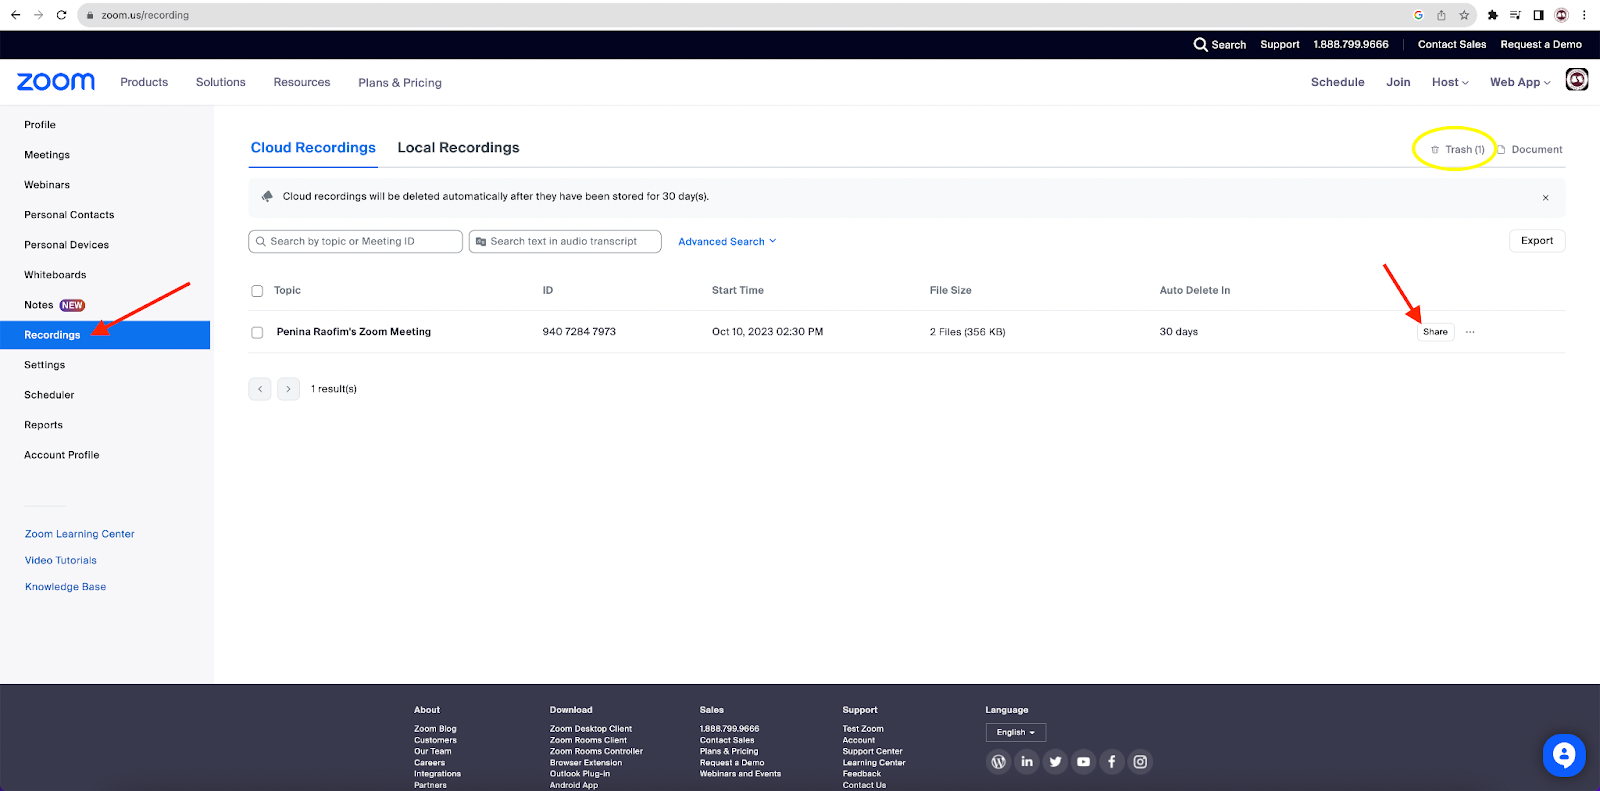
Task: Check the Penina Raofim's Zoom Meeting row
Action: coord(257,332)
